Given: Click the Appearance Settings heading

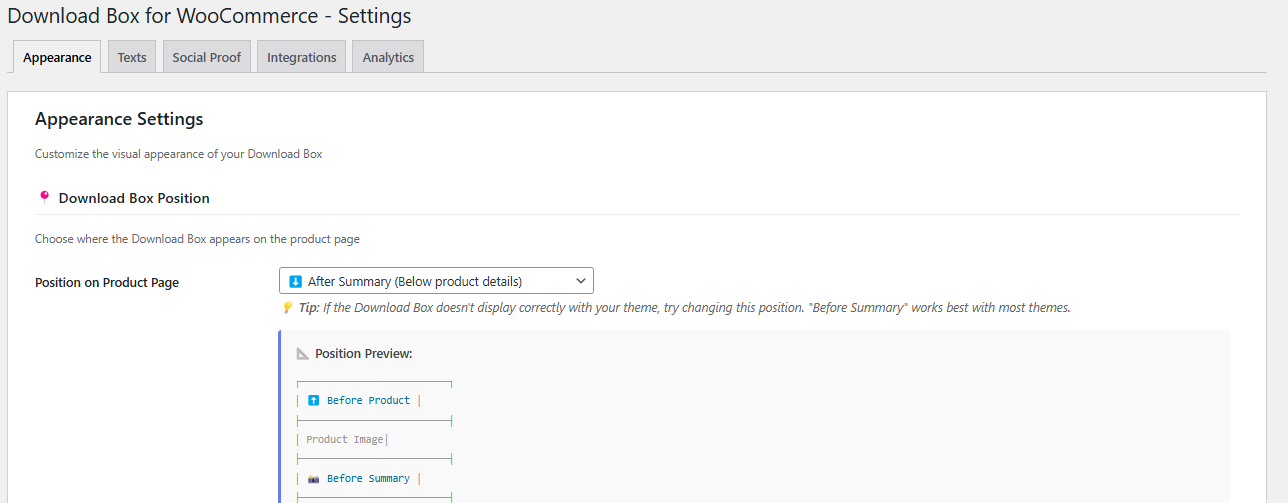Looking at the screenshot, I should (119, 119).
